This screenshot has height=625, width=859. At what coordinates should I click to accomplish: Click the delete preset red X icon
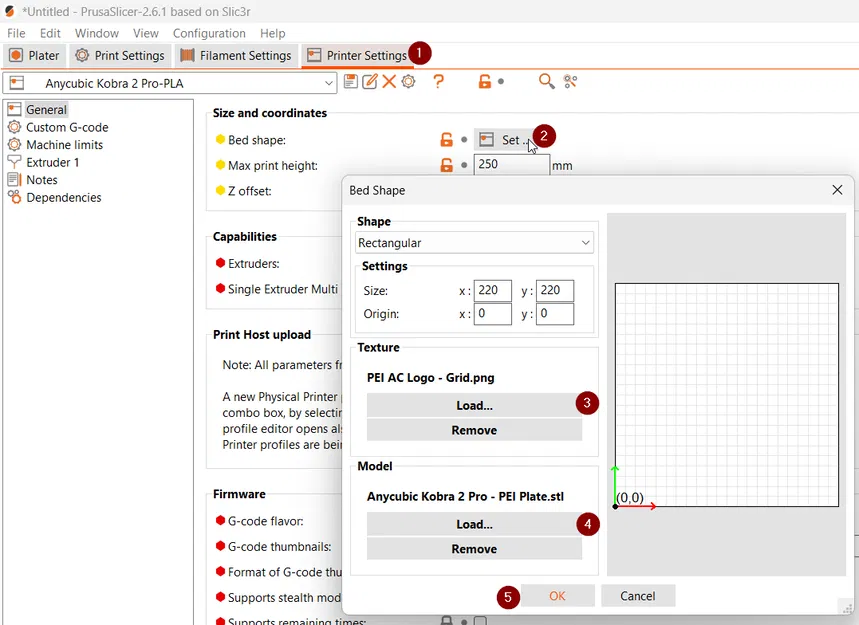click(x=389, y=82)
